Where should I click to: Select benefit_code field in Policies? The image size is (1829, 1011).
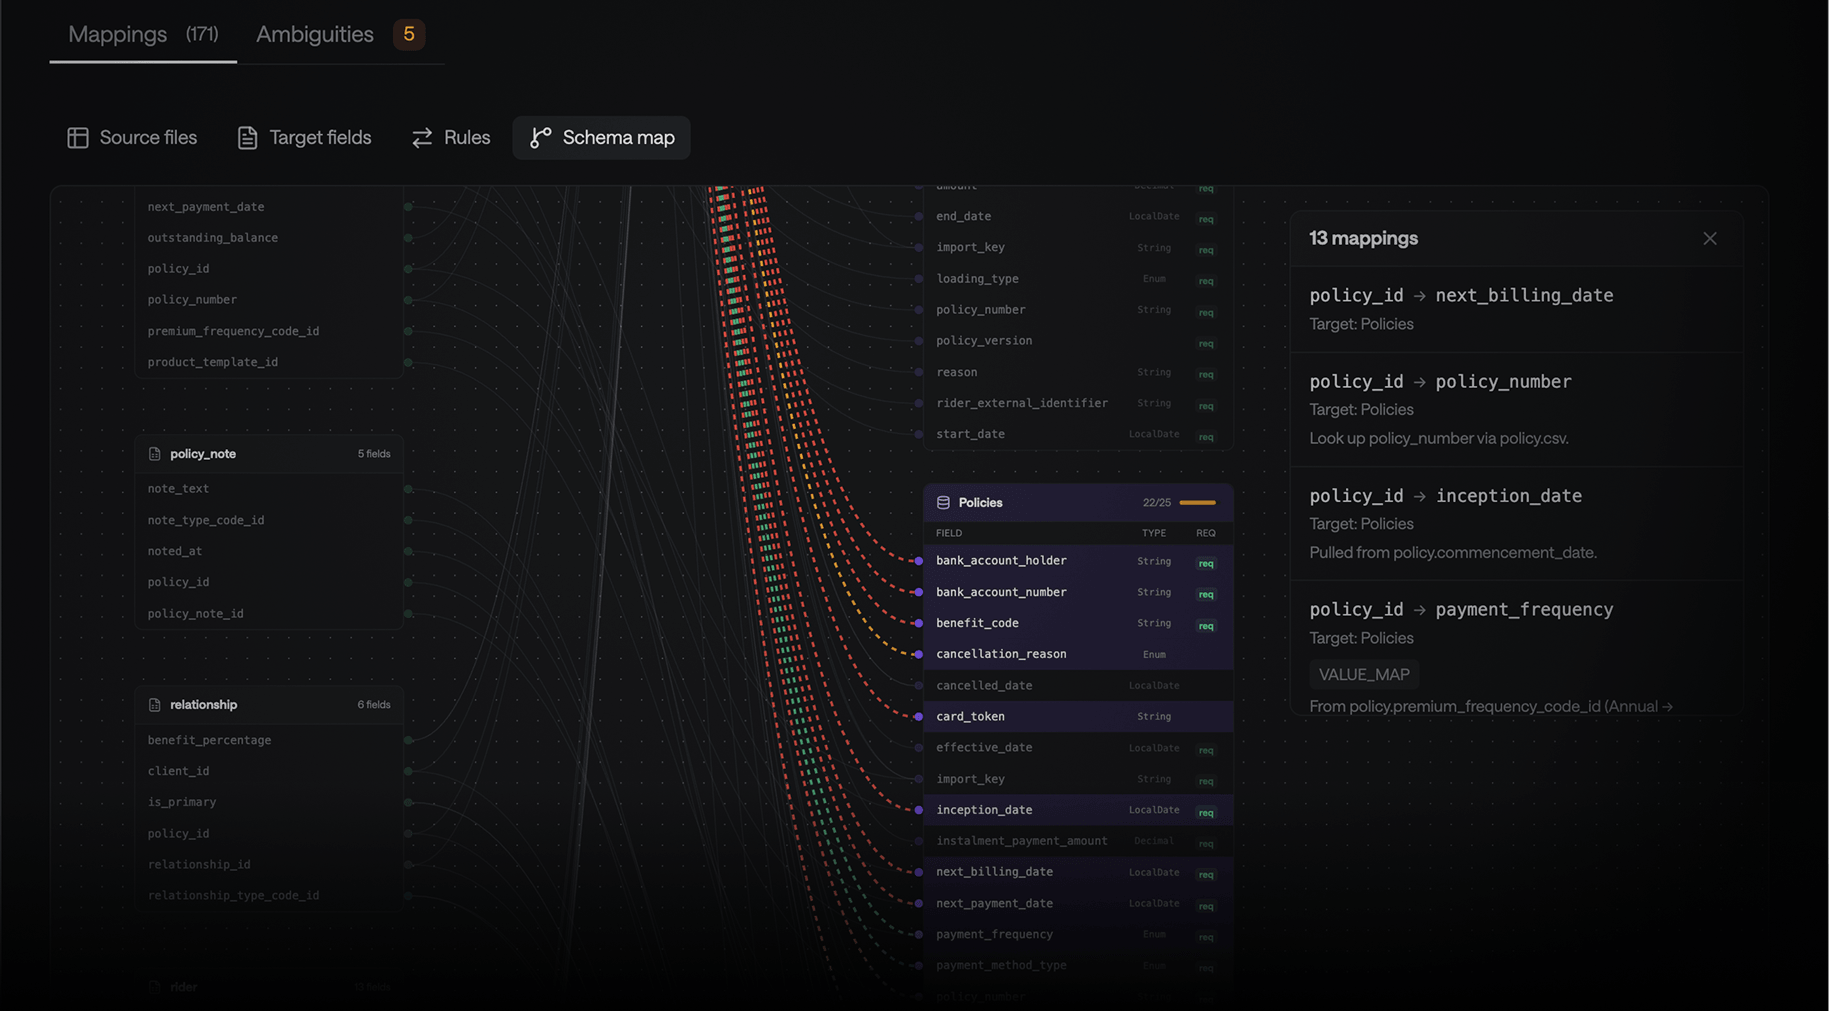pyautogui.click(x=1078, y=623)
